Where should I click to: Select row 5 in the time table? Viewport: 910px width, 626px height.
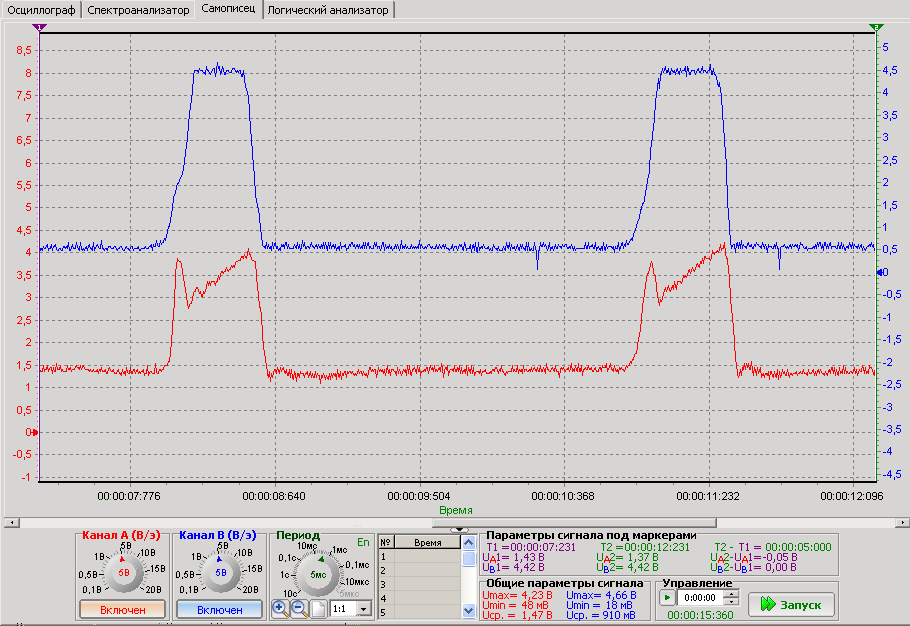[420, 612]
